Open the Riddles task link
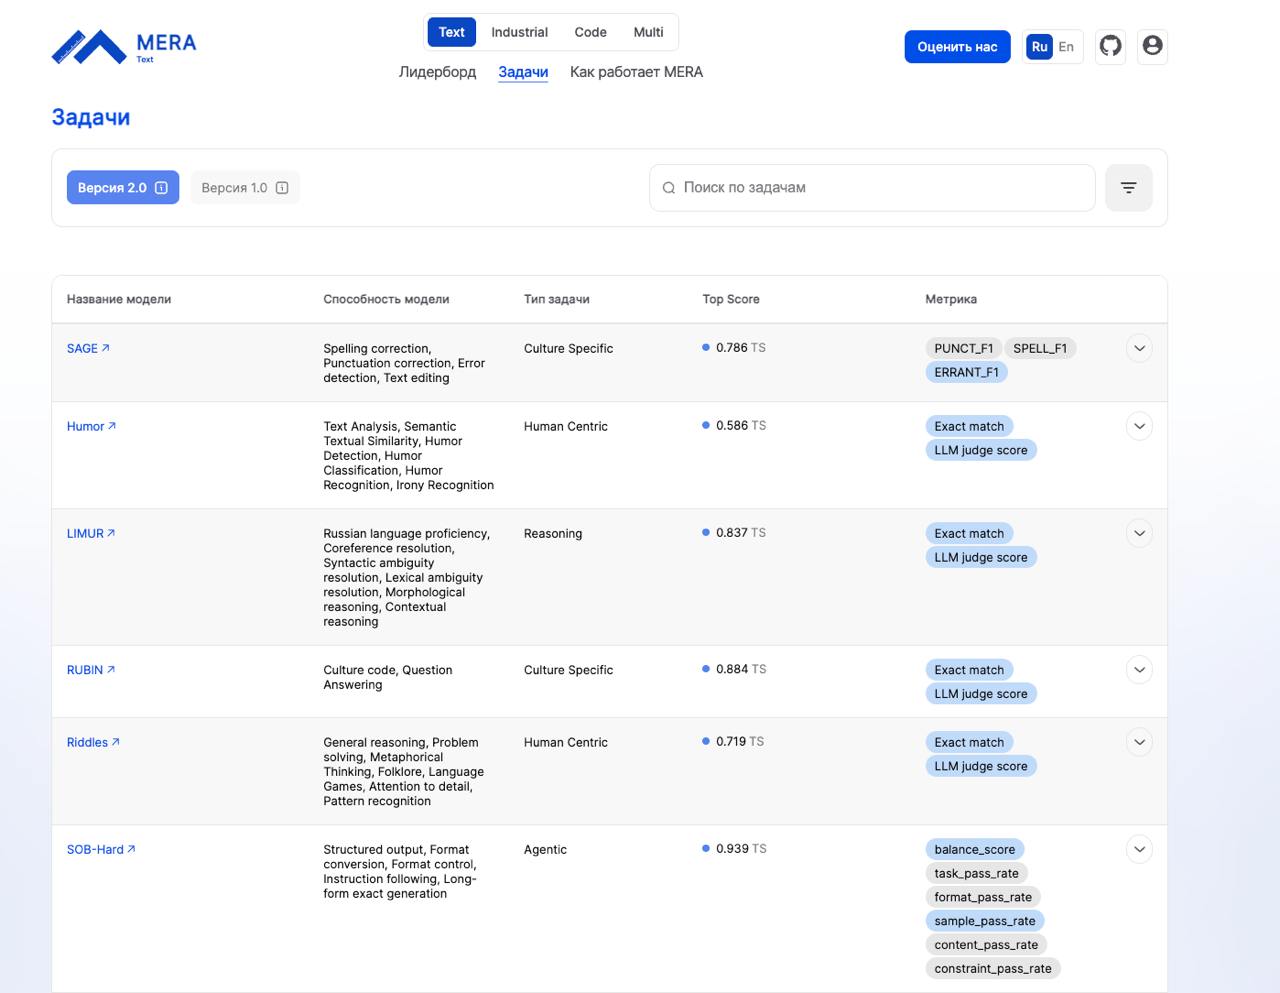Image resolution: width=1280 pixels, height=993 pixels. 93,742
